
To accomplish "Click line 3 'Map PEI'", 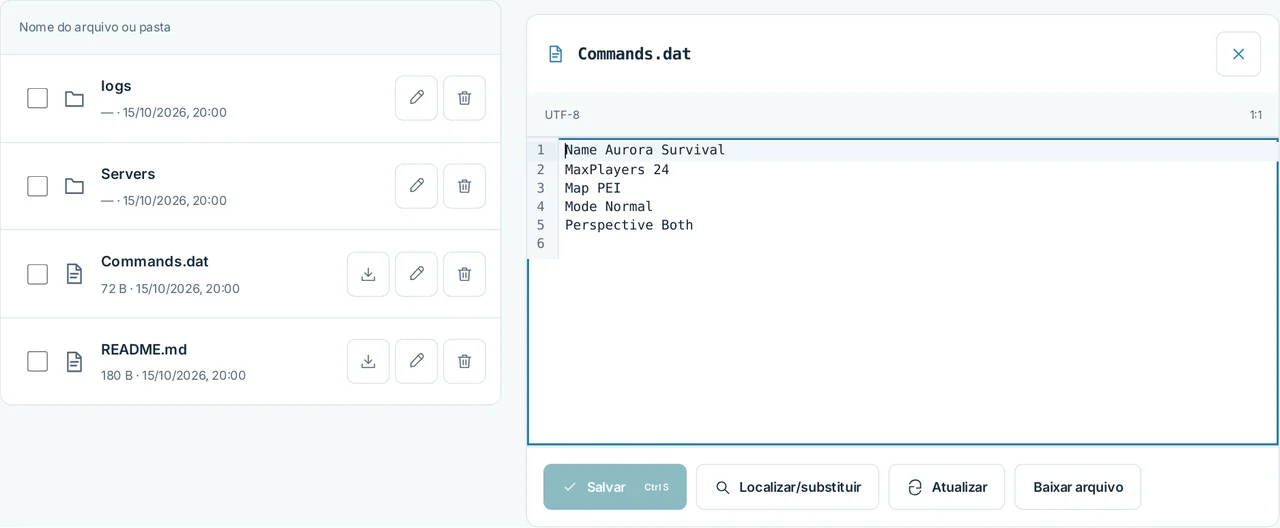I will [593, 188].
